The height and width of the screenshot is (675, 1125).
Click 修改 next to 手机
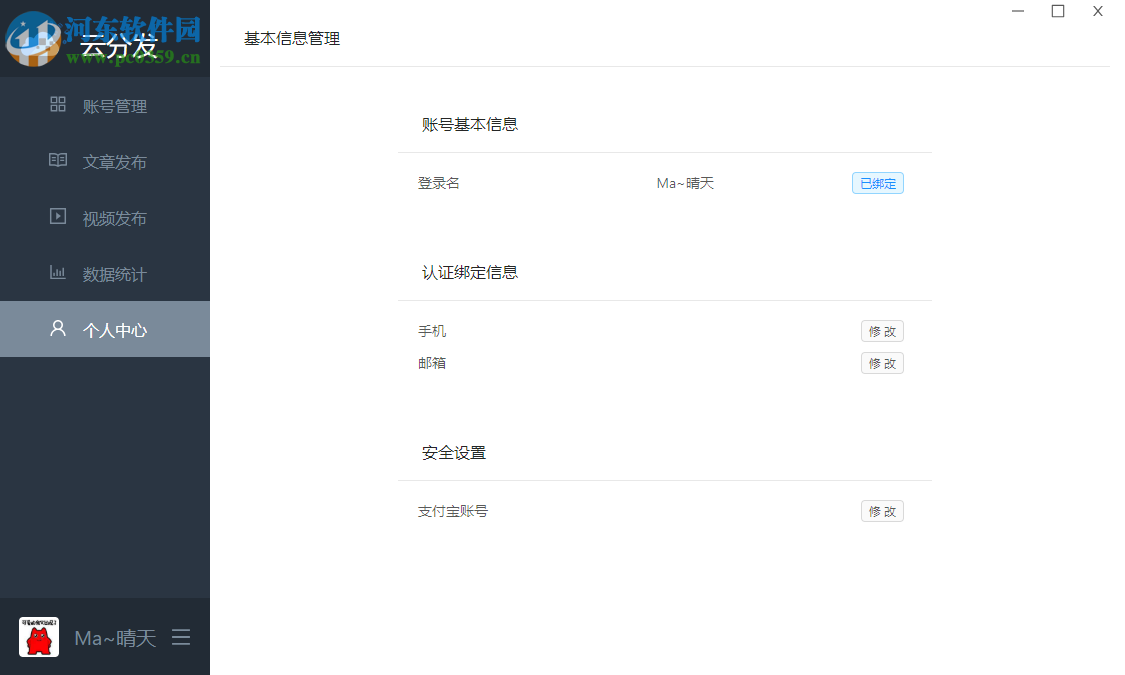click(882, 331)
